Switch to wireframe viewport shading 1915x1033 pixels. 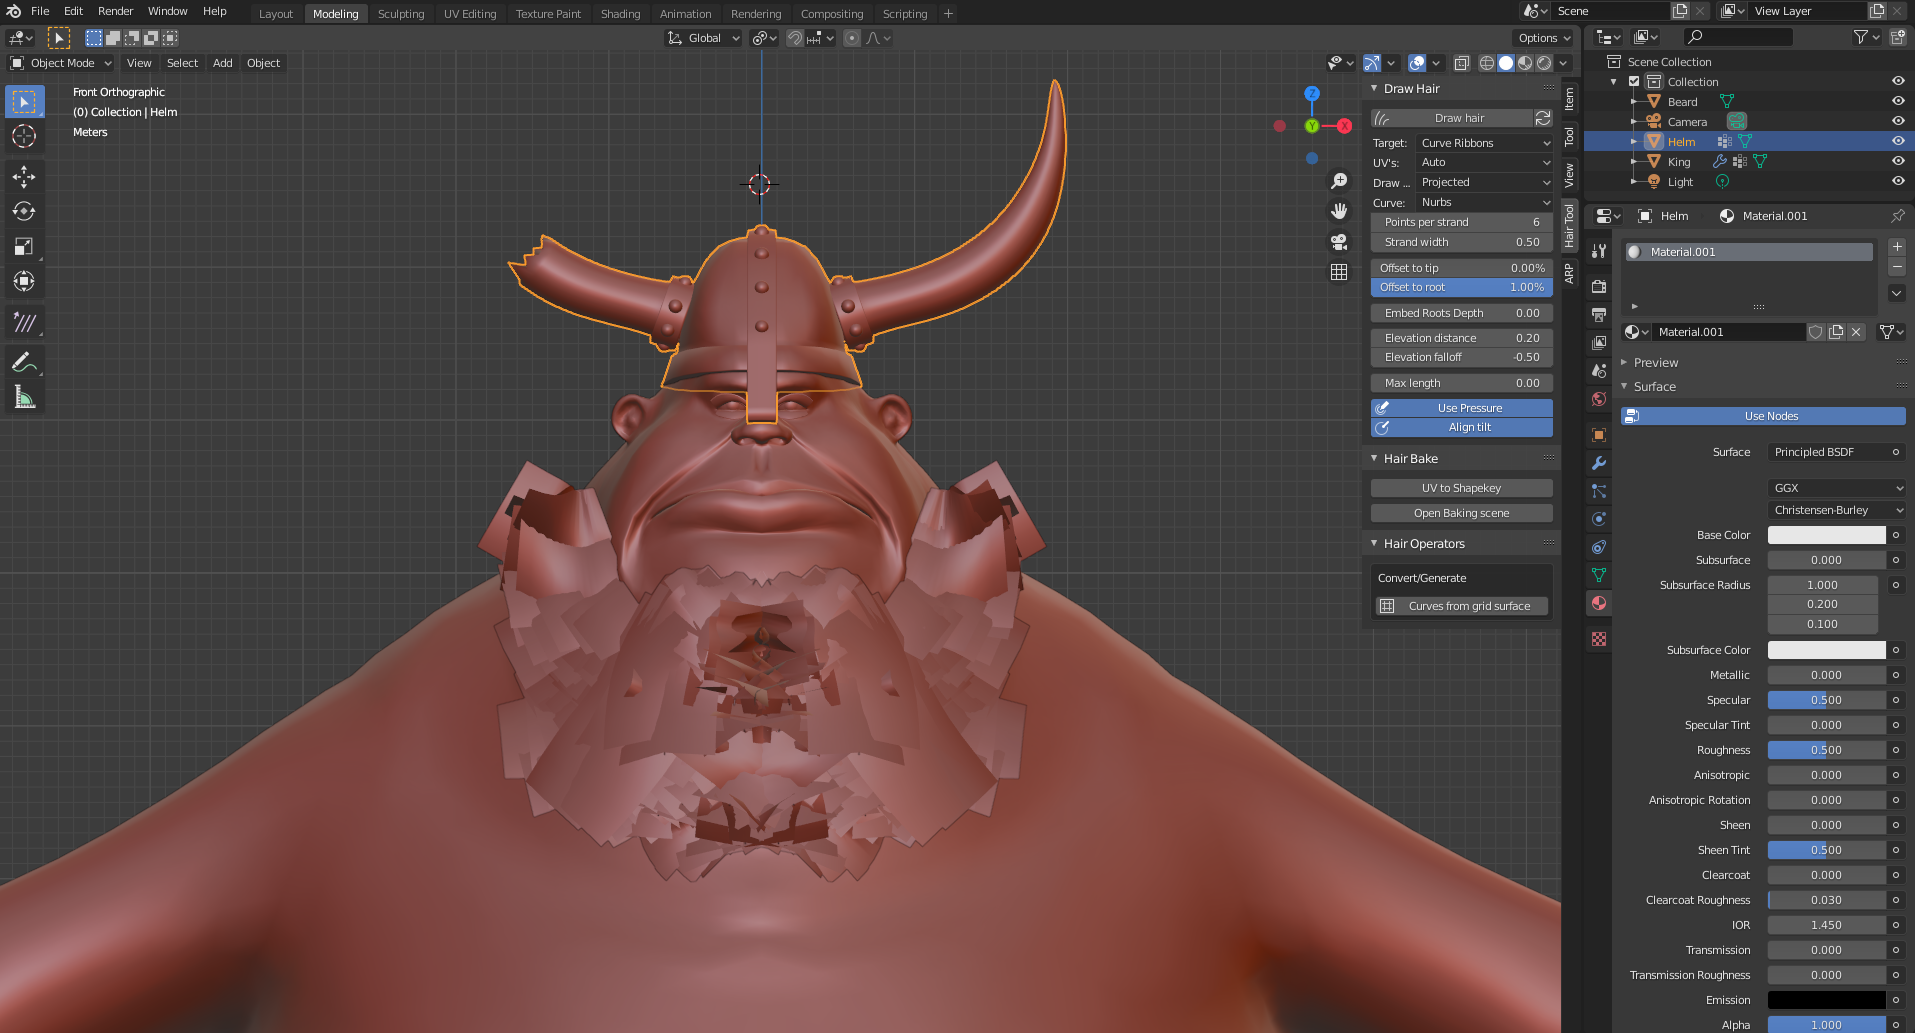(x=1487, y=63)
